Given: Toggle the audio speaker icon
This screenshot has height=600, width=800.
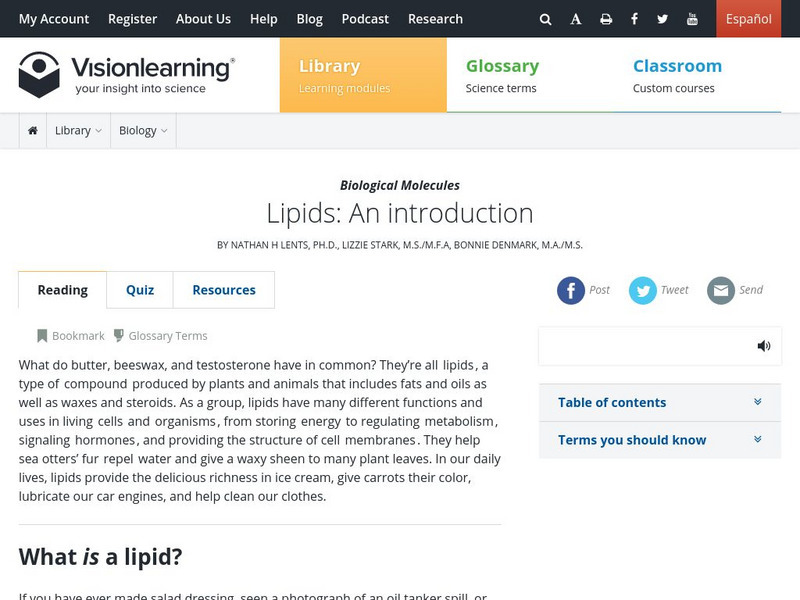Looking at the screenshot, I should (764, 346).
